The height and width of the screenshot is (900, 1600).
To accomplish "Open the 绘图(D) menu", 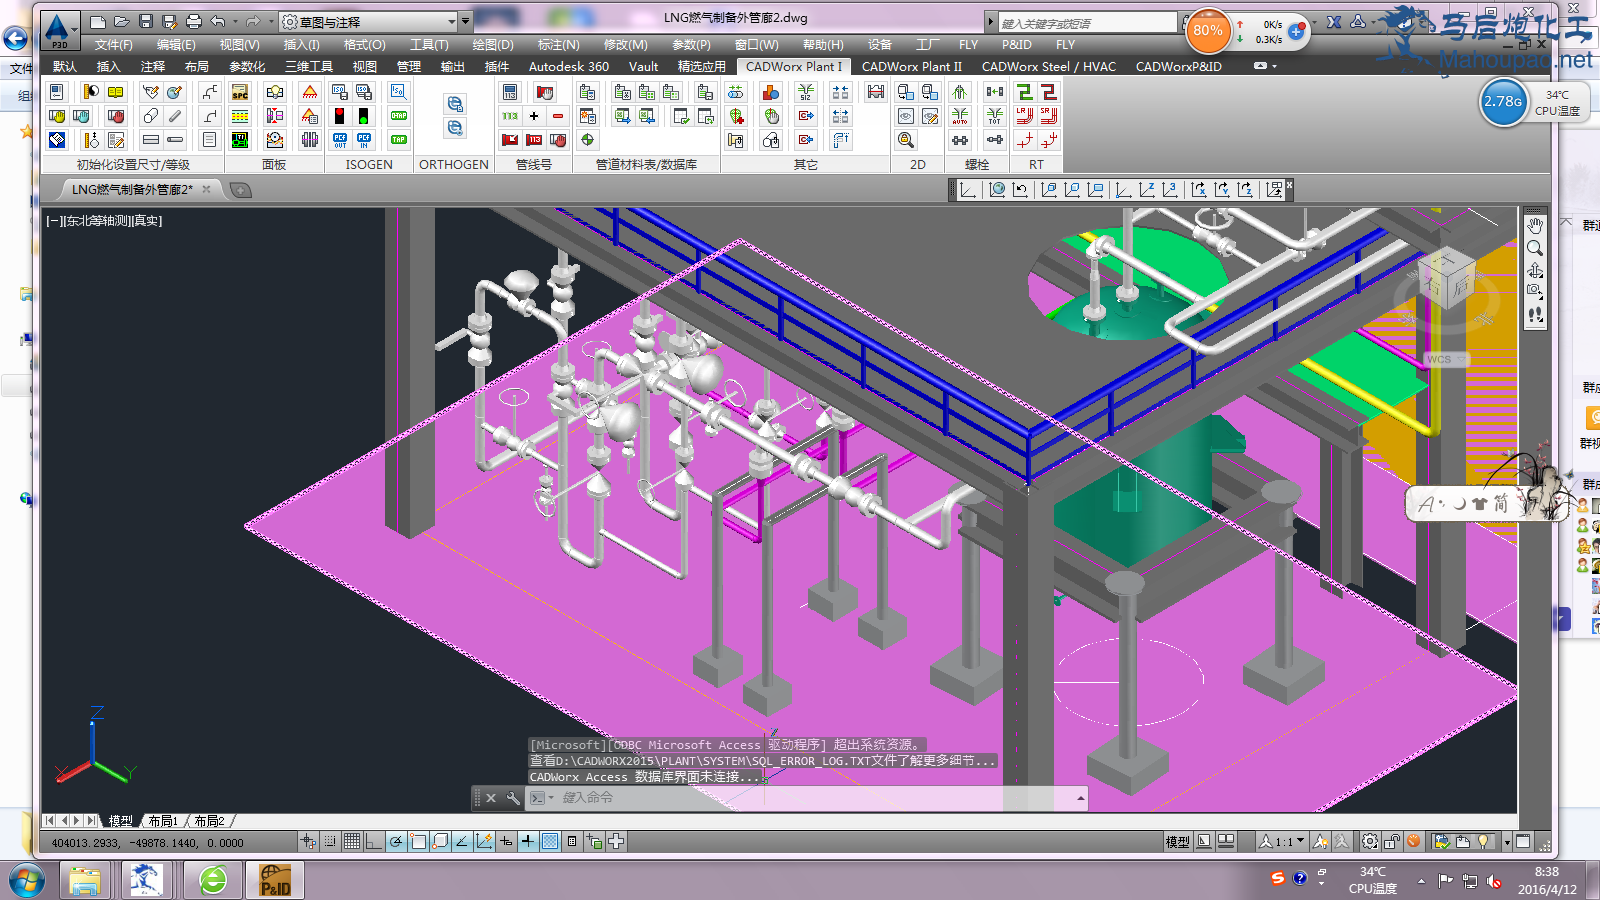I will point(492,45).
